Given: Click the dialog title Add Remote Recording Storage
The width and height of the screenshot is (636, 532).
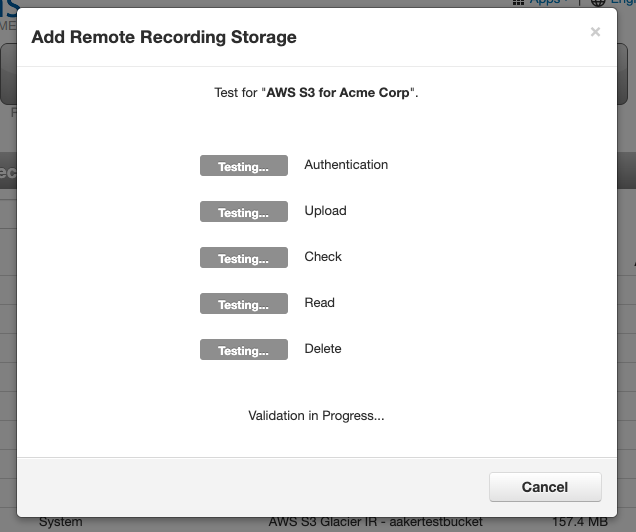Looking at the screenshot, I should (x=164, y=37).
